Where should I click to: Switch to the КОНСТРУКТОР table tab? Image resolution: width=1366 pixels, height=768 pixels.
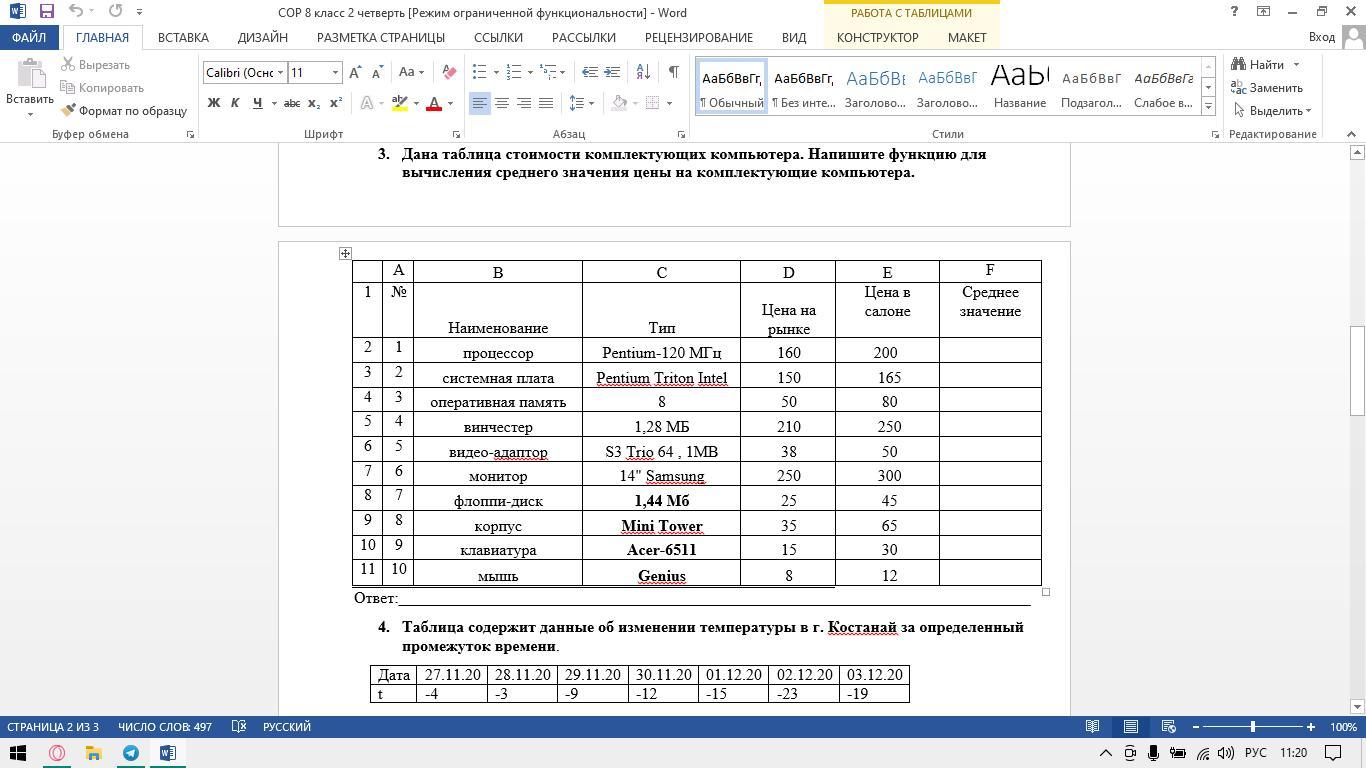(x=878, y=37)
